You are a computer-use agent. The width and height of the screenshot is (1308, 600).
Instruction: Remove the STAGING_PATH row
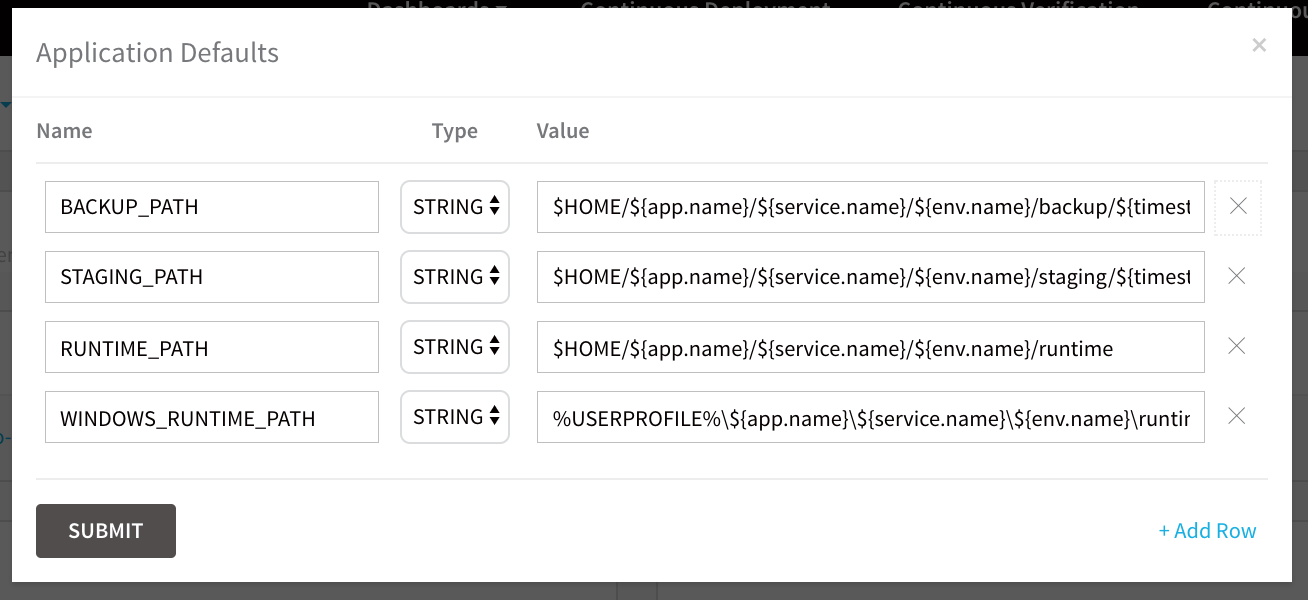[1237, 276]
